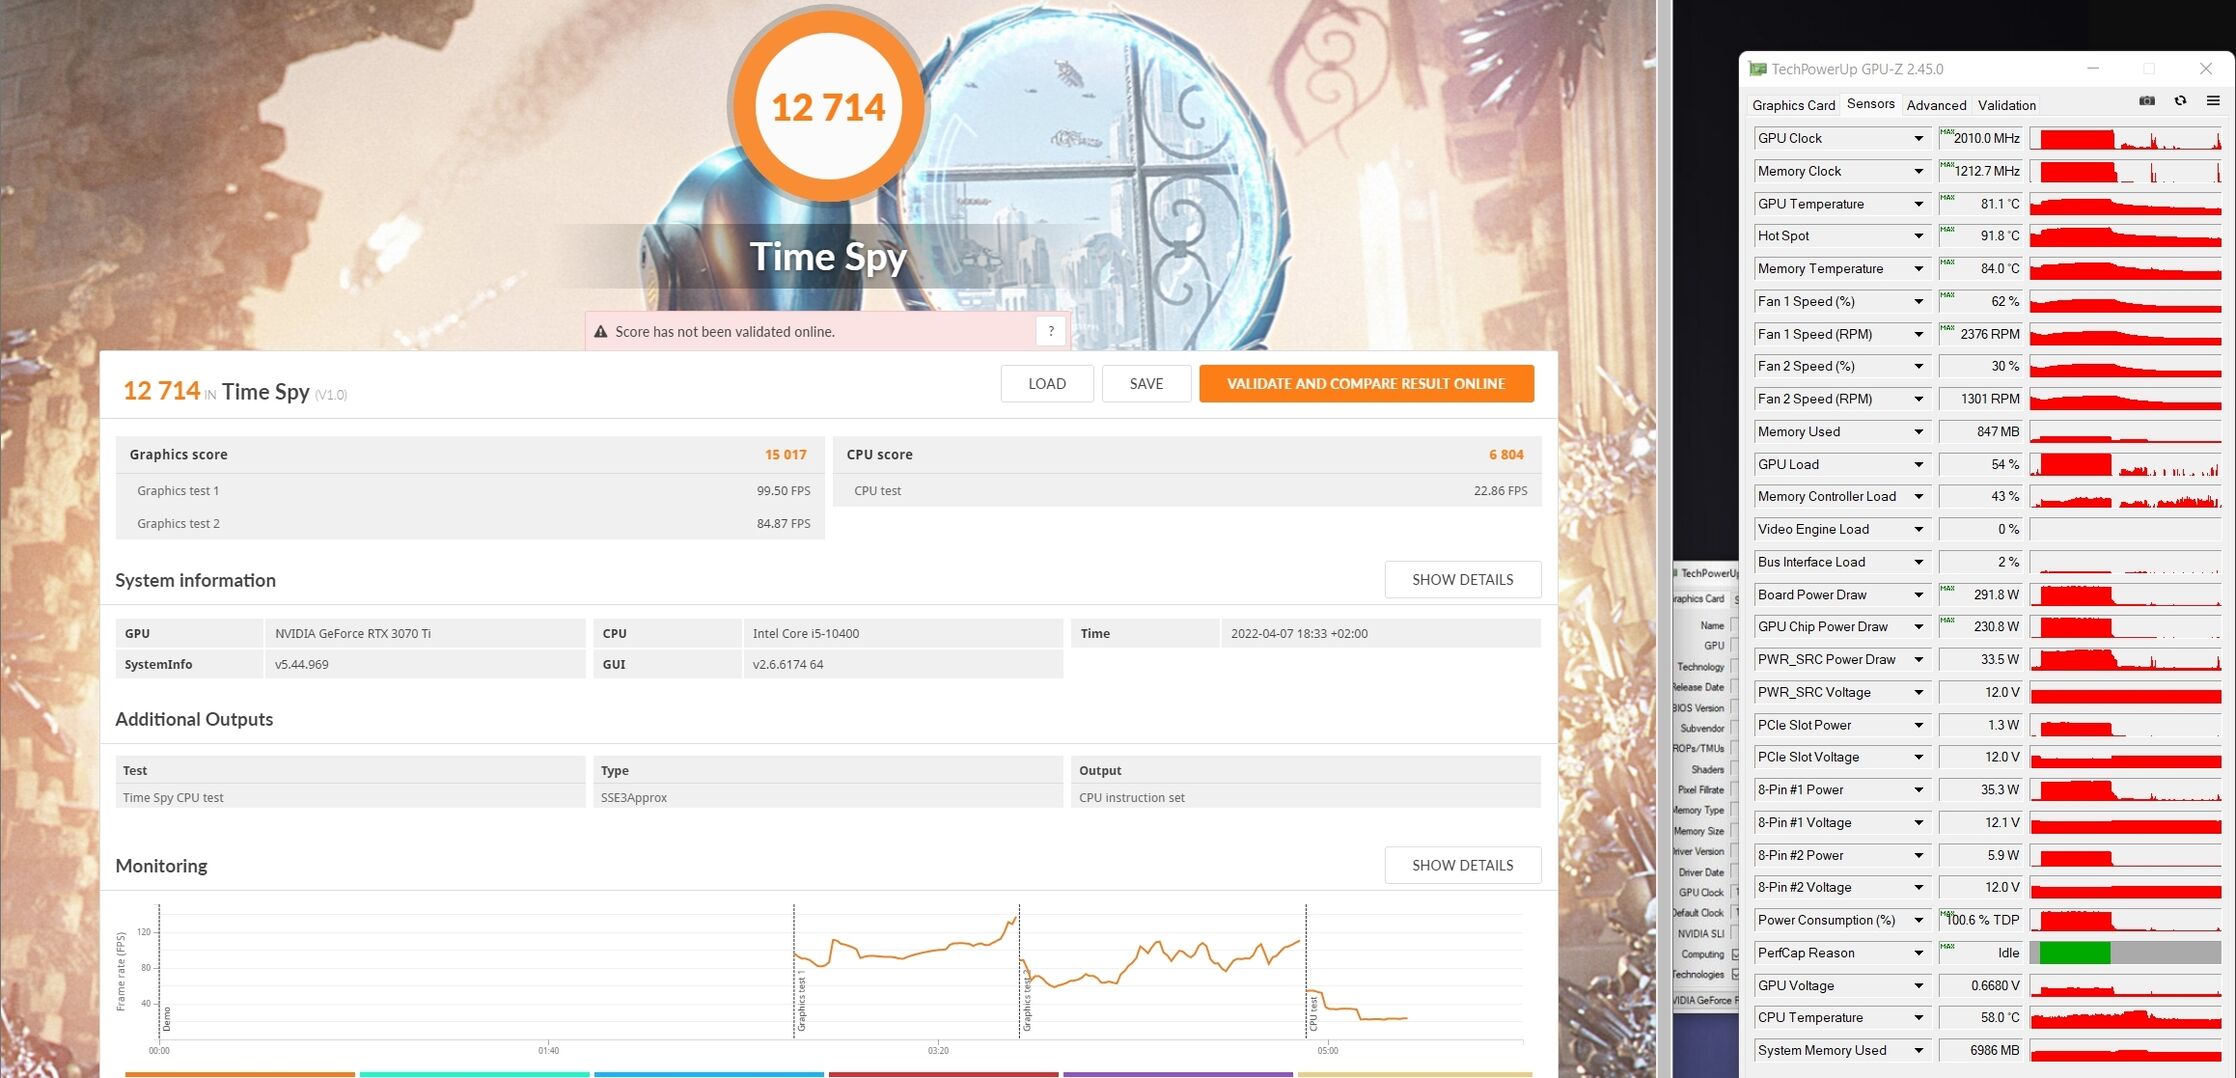This screenshot has width=2236, height=1078.
Task: Click the Graphics test 2 marker on chart
Action: [x=1026, y=1000]
